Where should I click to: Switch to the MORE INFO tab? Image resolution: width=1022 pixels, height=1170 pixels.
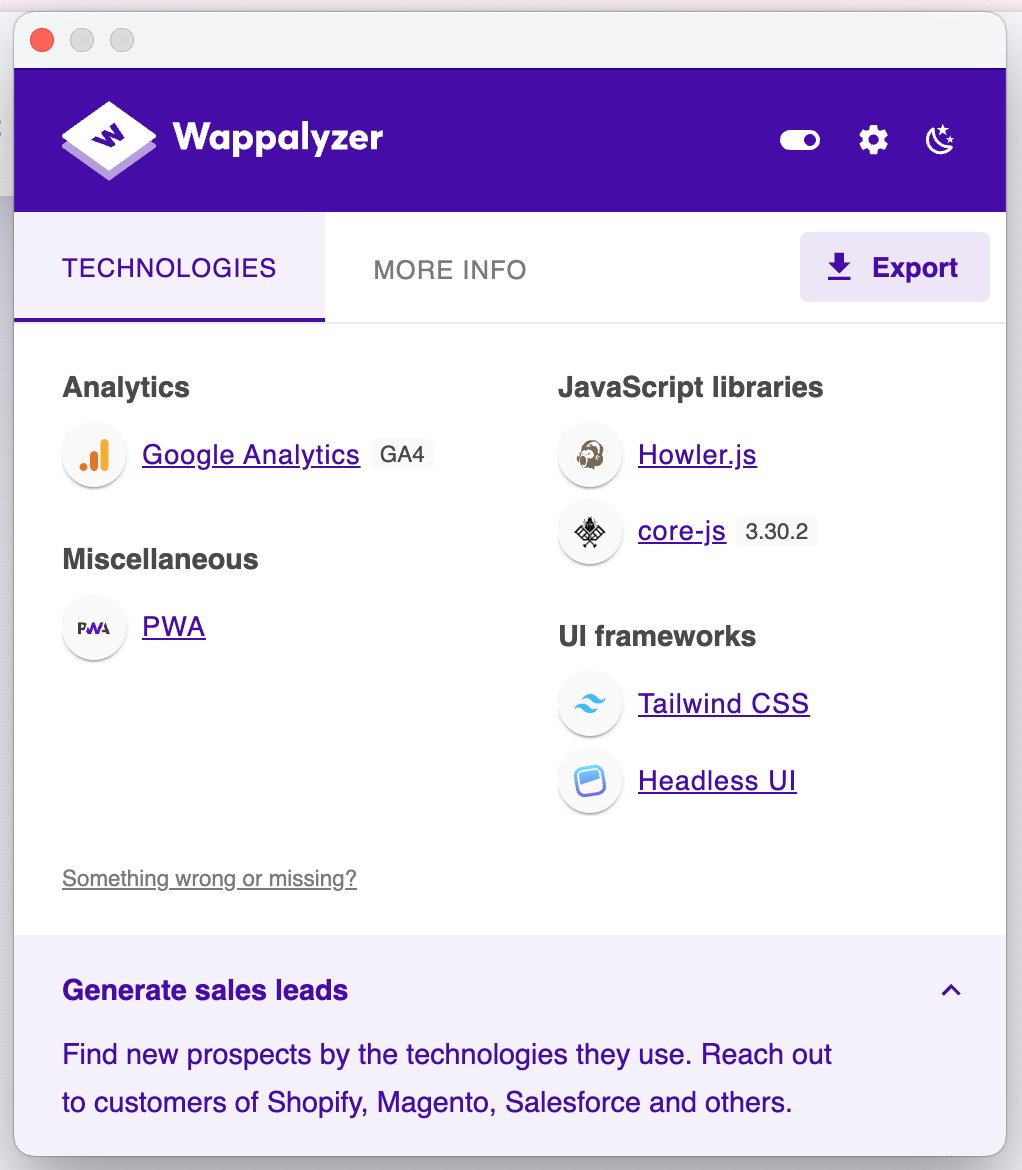click(450, 269)
